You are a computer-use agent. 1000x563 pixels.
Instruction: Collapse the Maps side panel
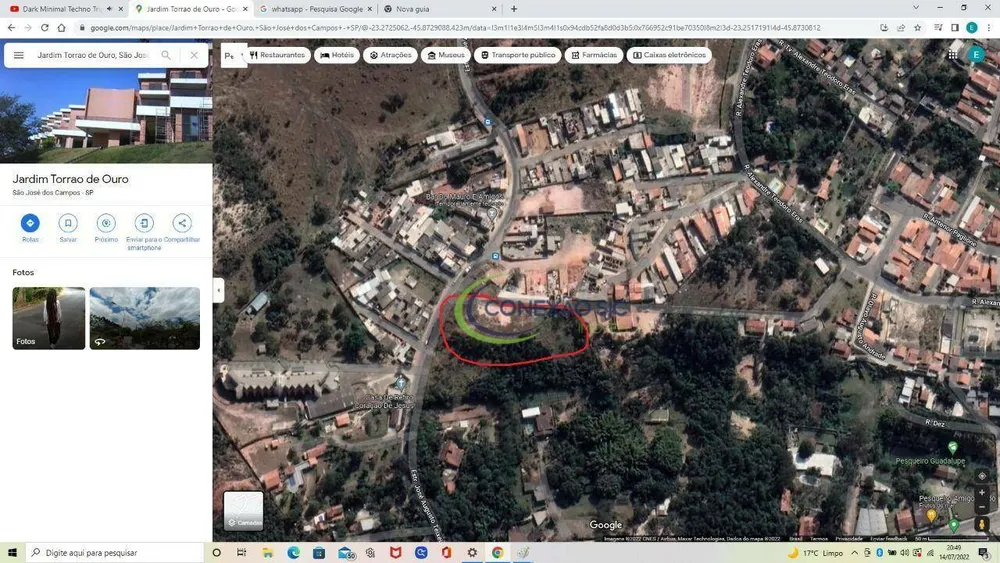218,291
